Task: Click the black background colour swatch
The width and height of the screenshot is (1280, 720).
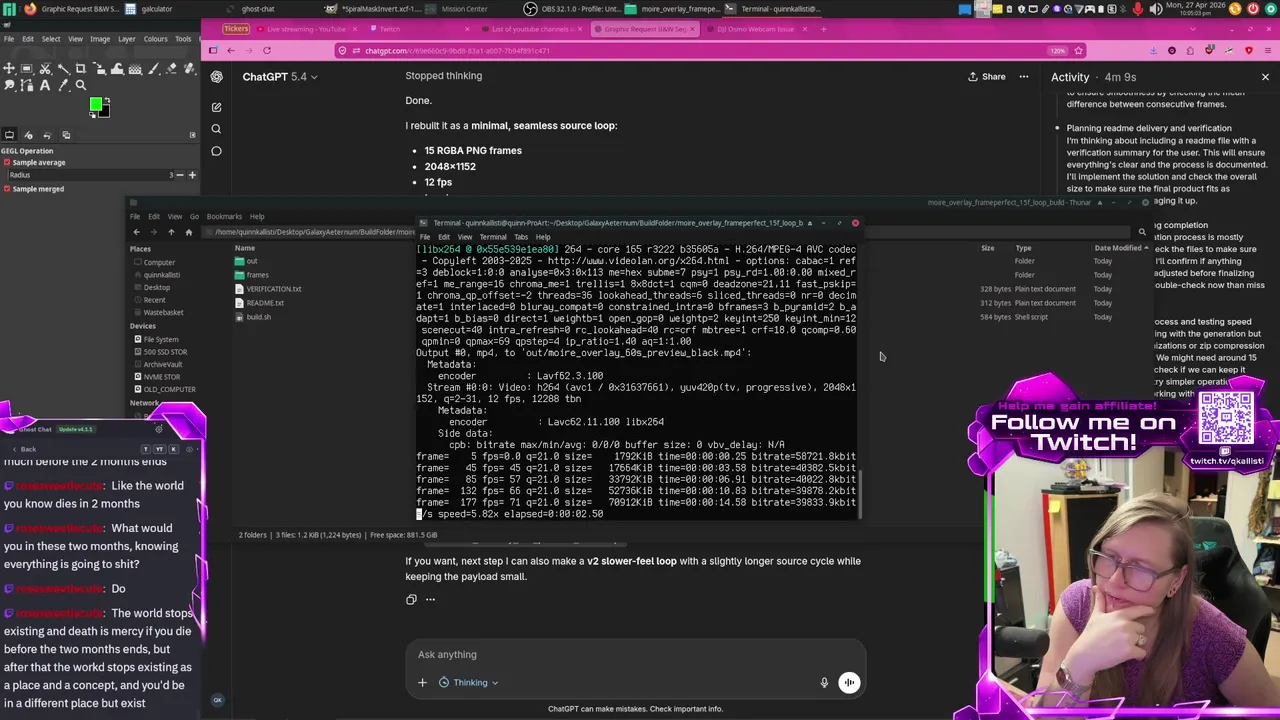Action: tap(106, 112)
